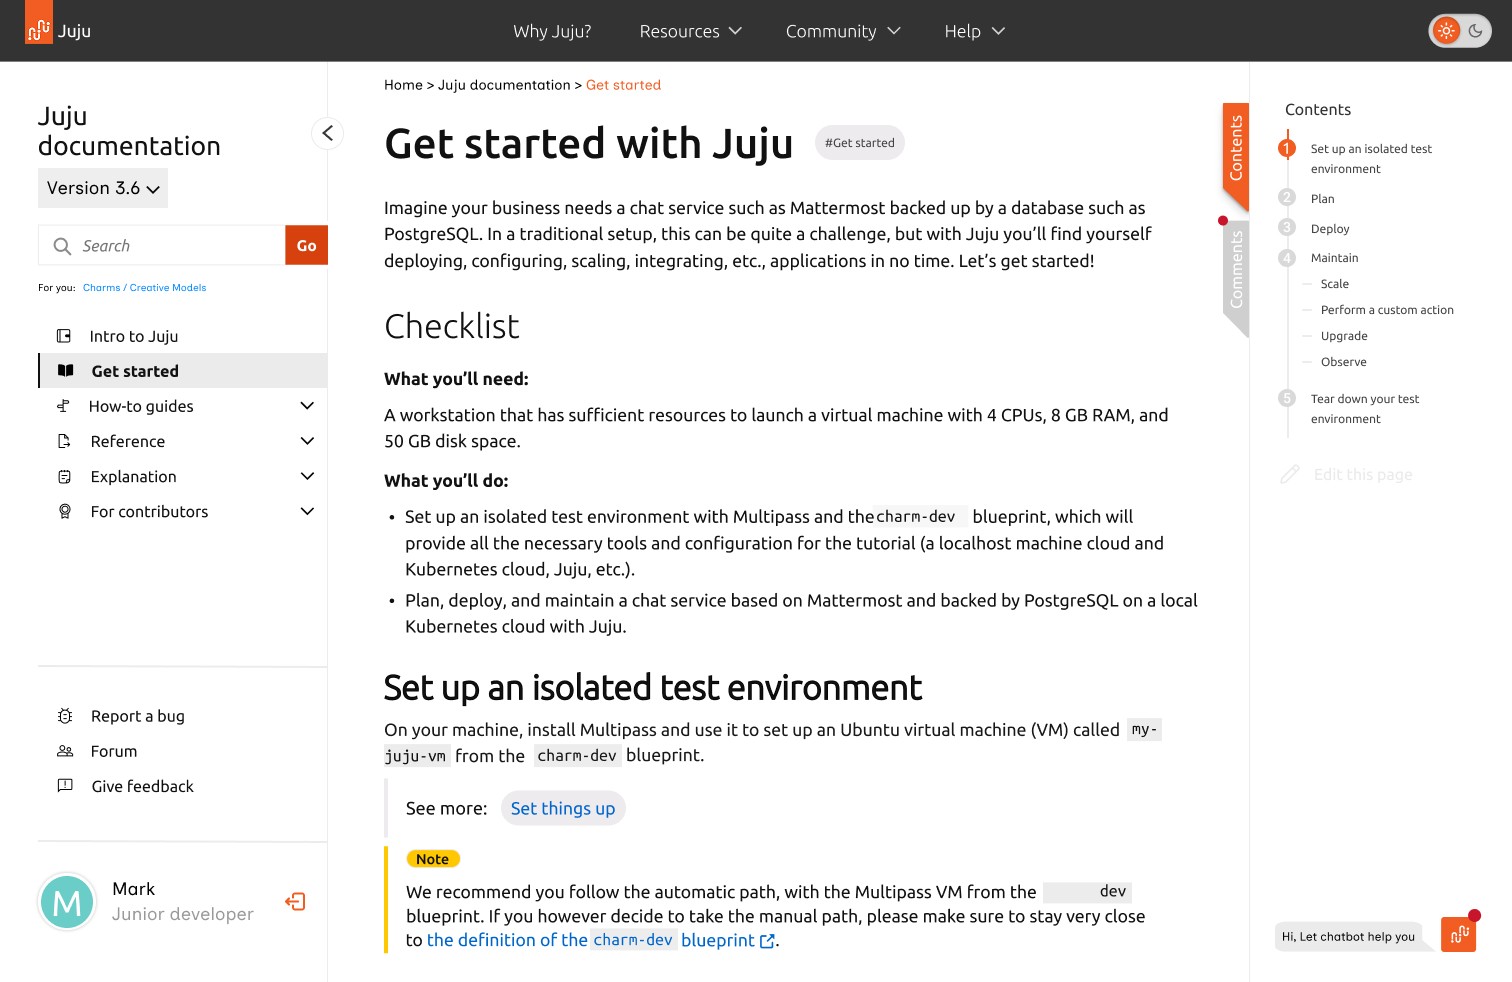Switch to dark theme moon icon
Image resolution: width=1512 pixels, height=982 pixels.
coord(1475,31)
